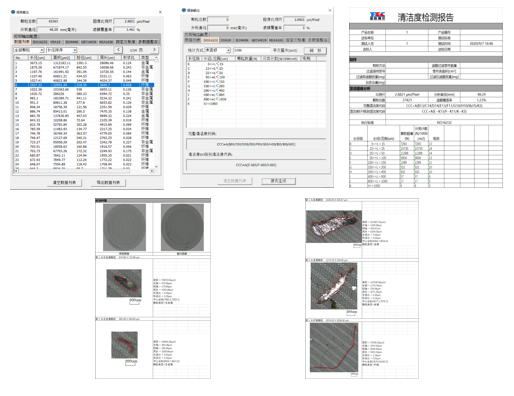Go to next page of particle list
The image size is (514, 396).
(154, 50)
